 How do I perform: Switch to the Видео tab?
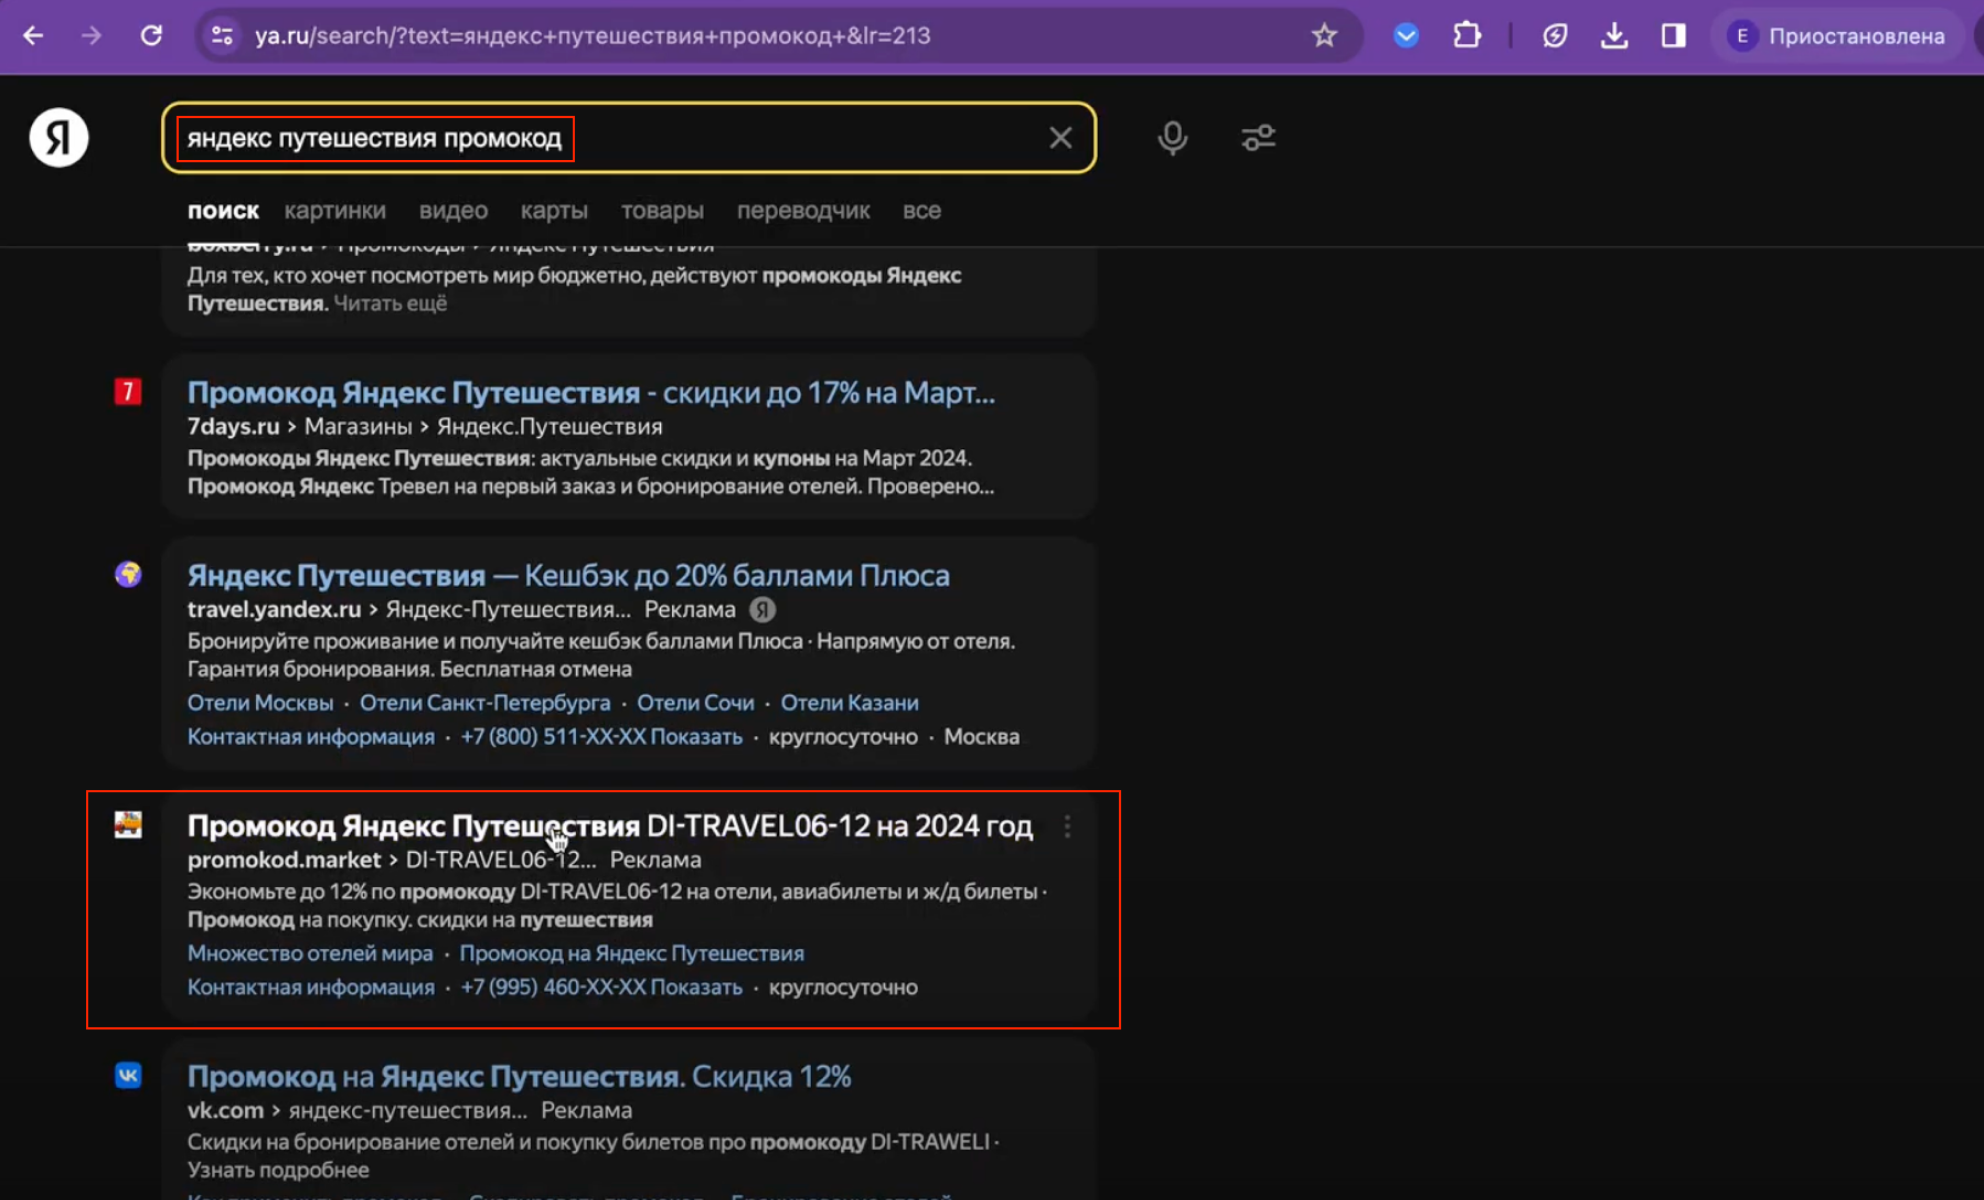pos(454,210)
